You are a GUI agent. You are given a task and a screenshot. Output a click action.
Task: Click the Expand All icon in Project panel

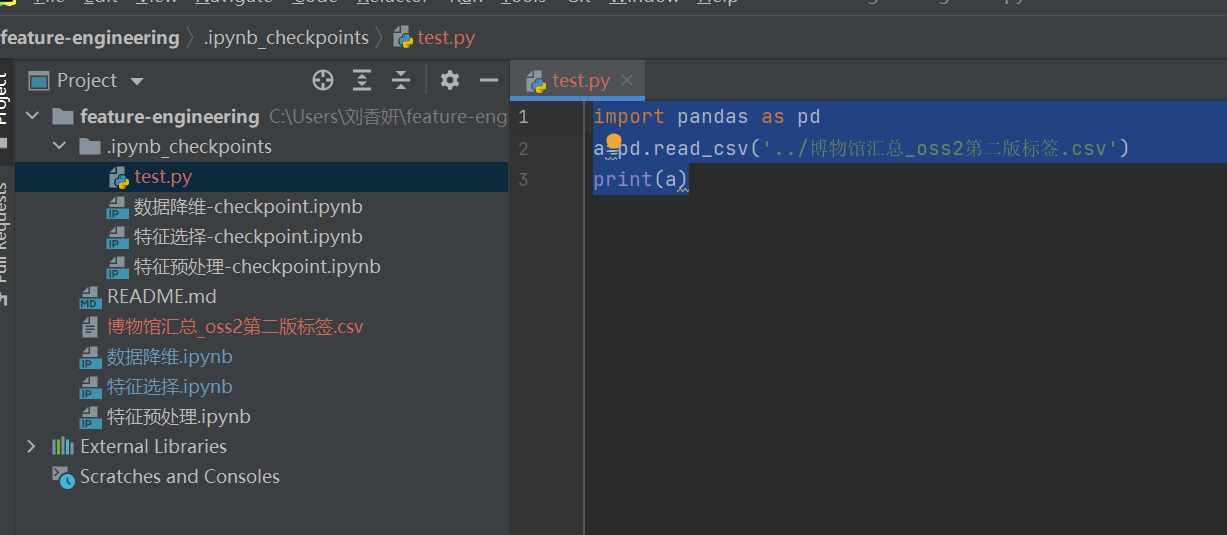pyautogui.click(x=362, y=81)
